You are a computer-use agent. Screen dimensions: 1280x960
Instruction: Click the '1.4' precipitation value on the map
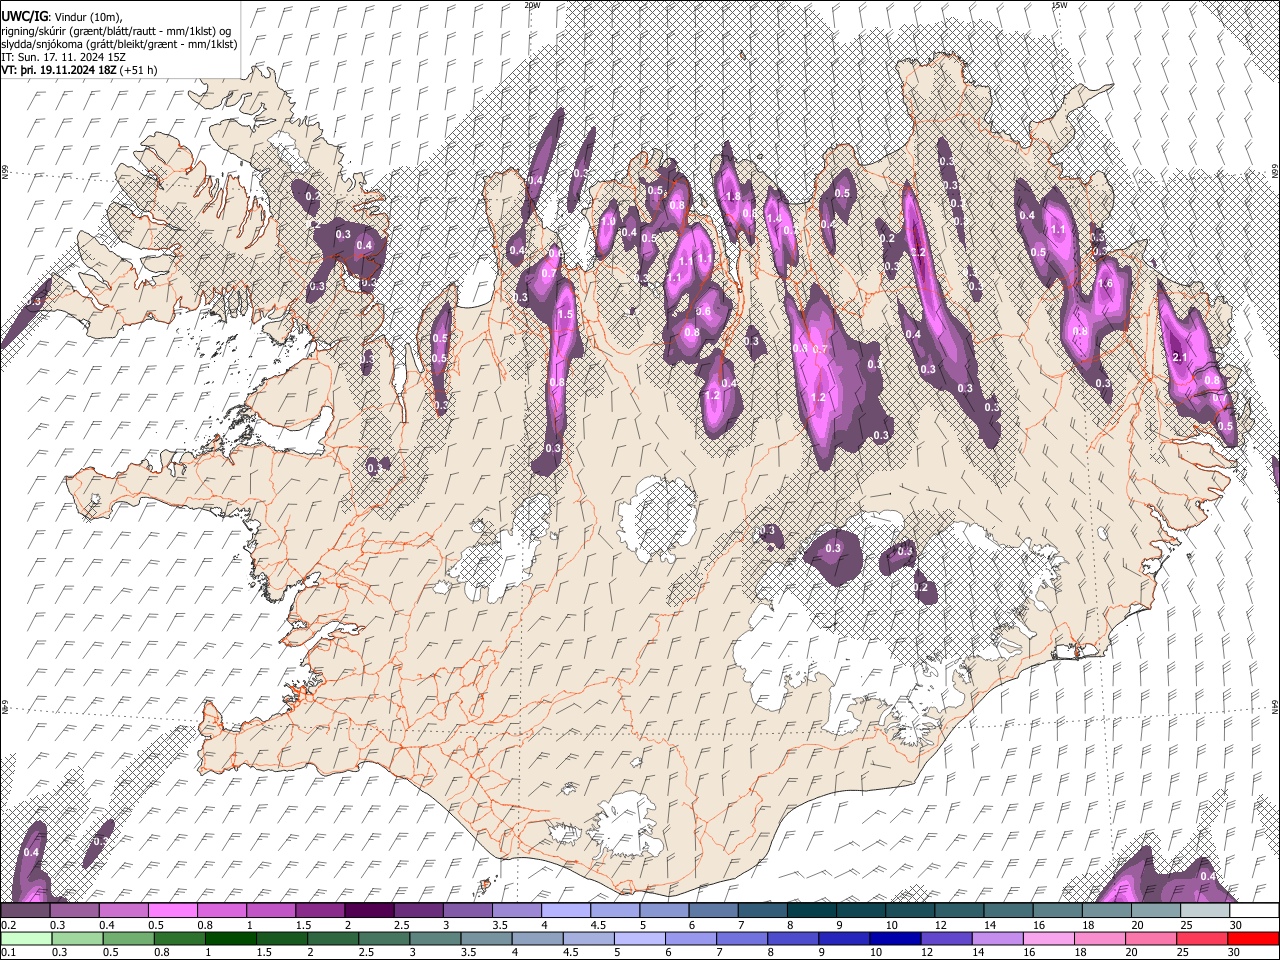tap(773, 218)
